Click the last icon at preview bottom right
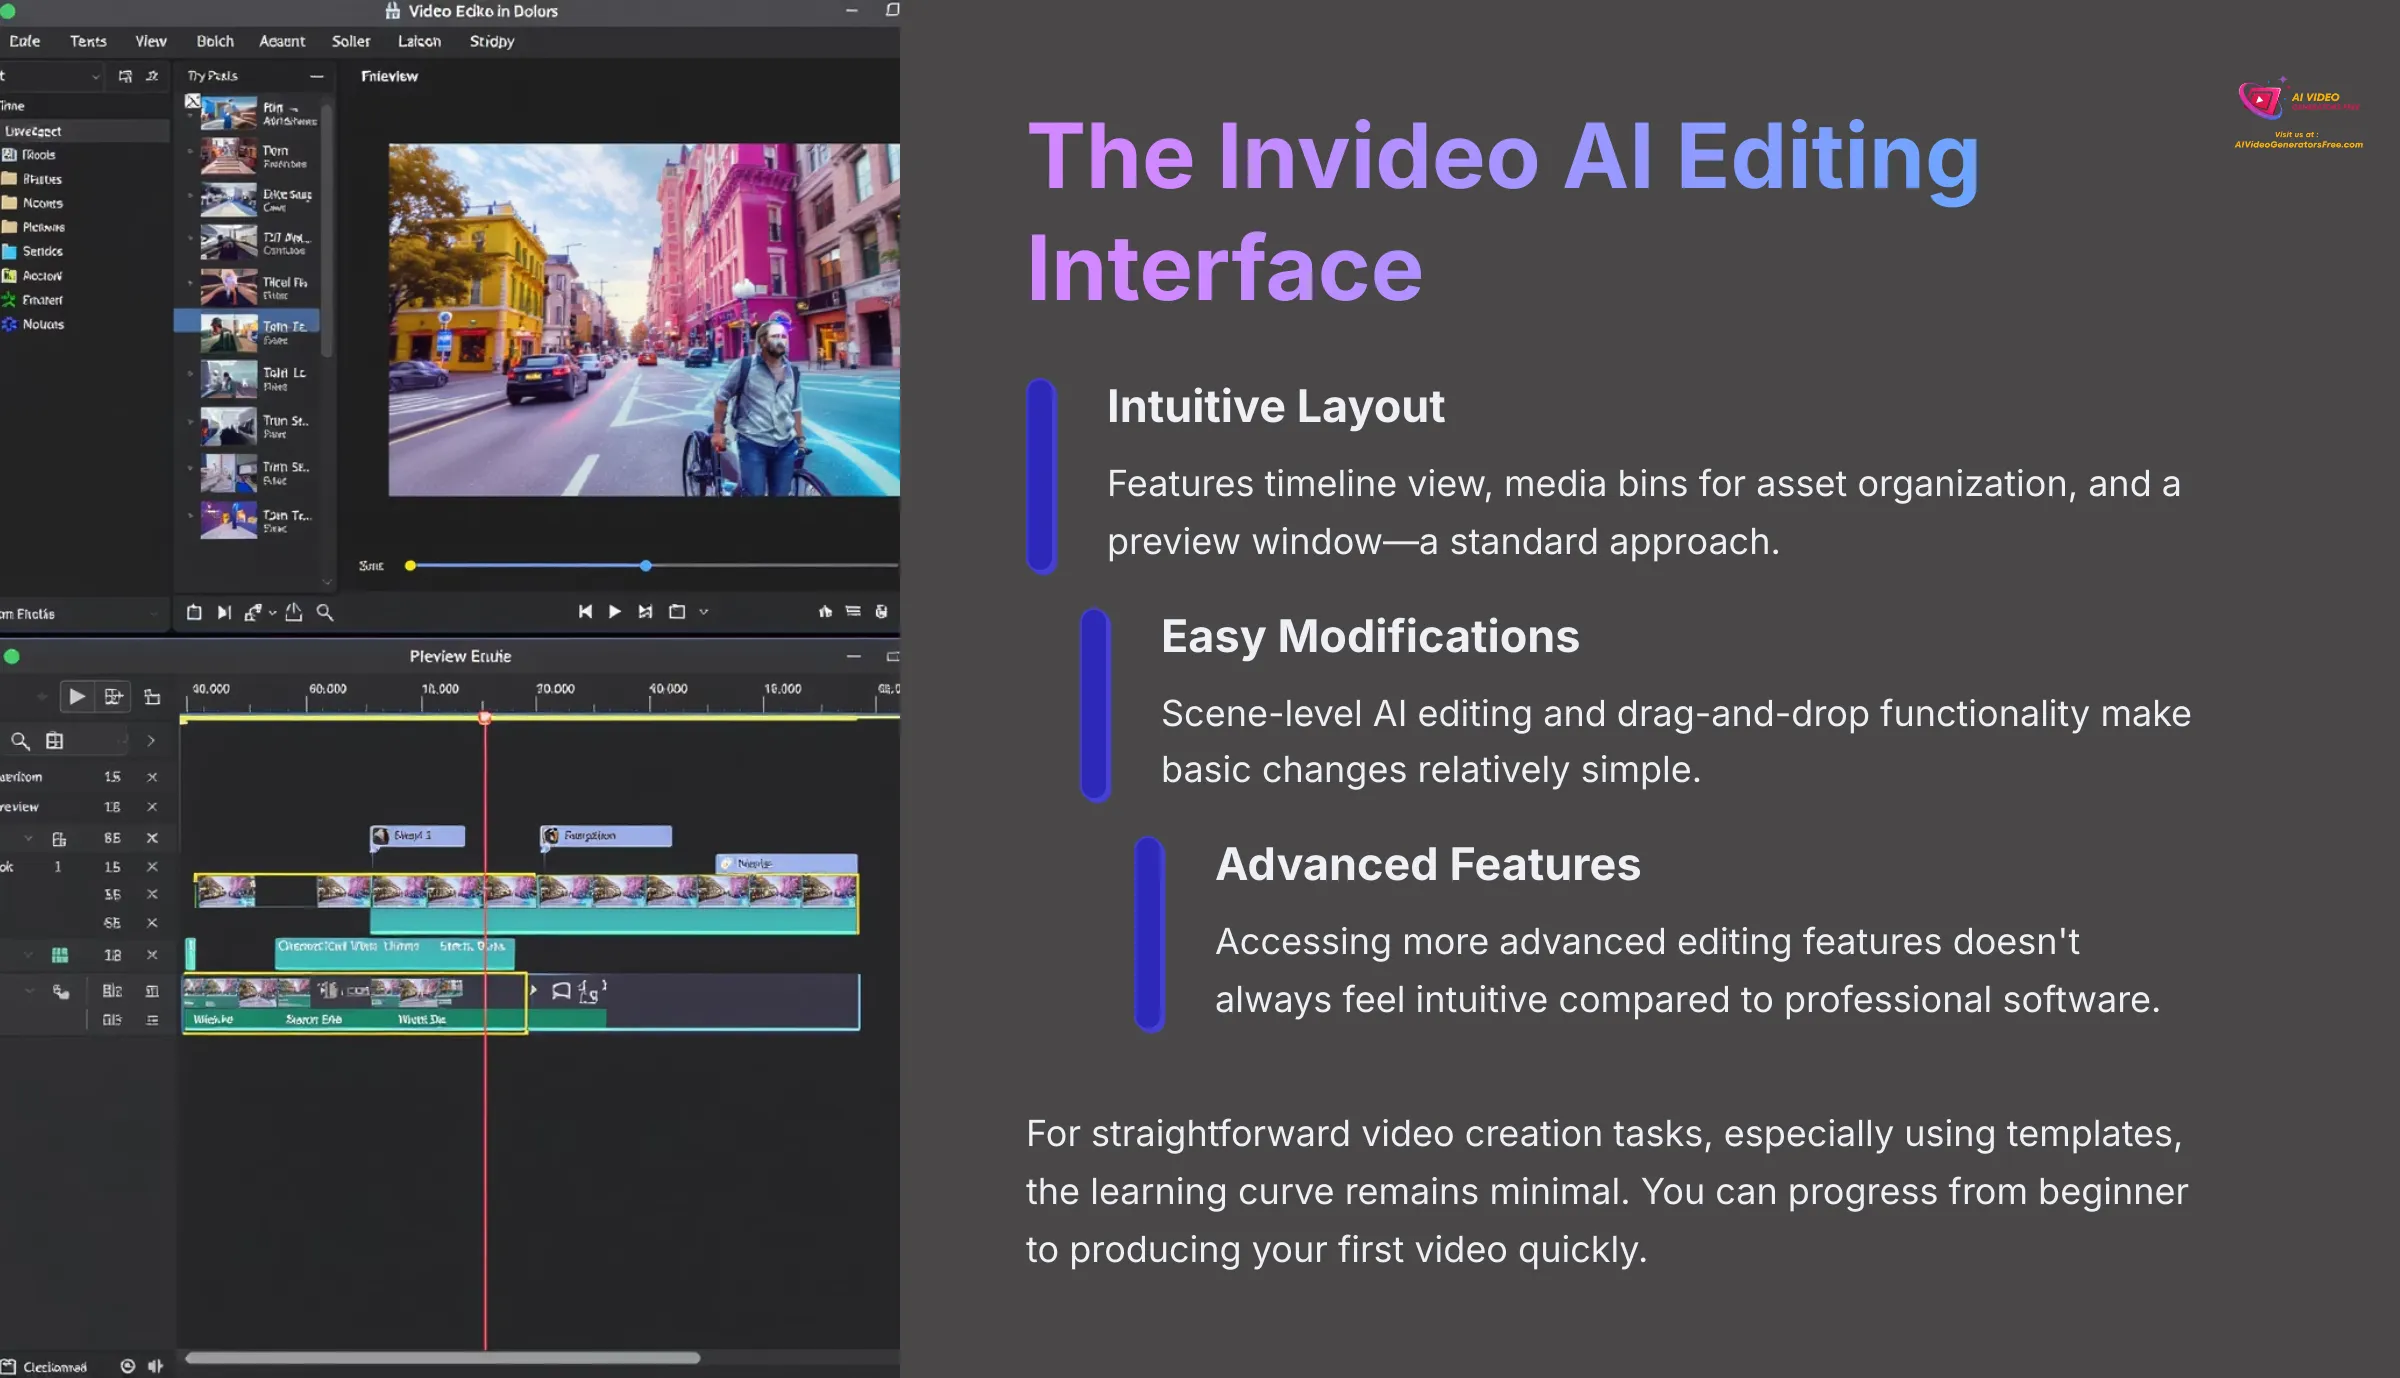 tap(881, 611)
